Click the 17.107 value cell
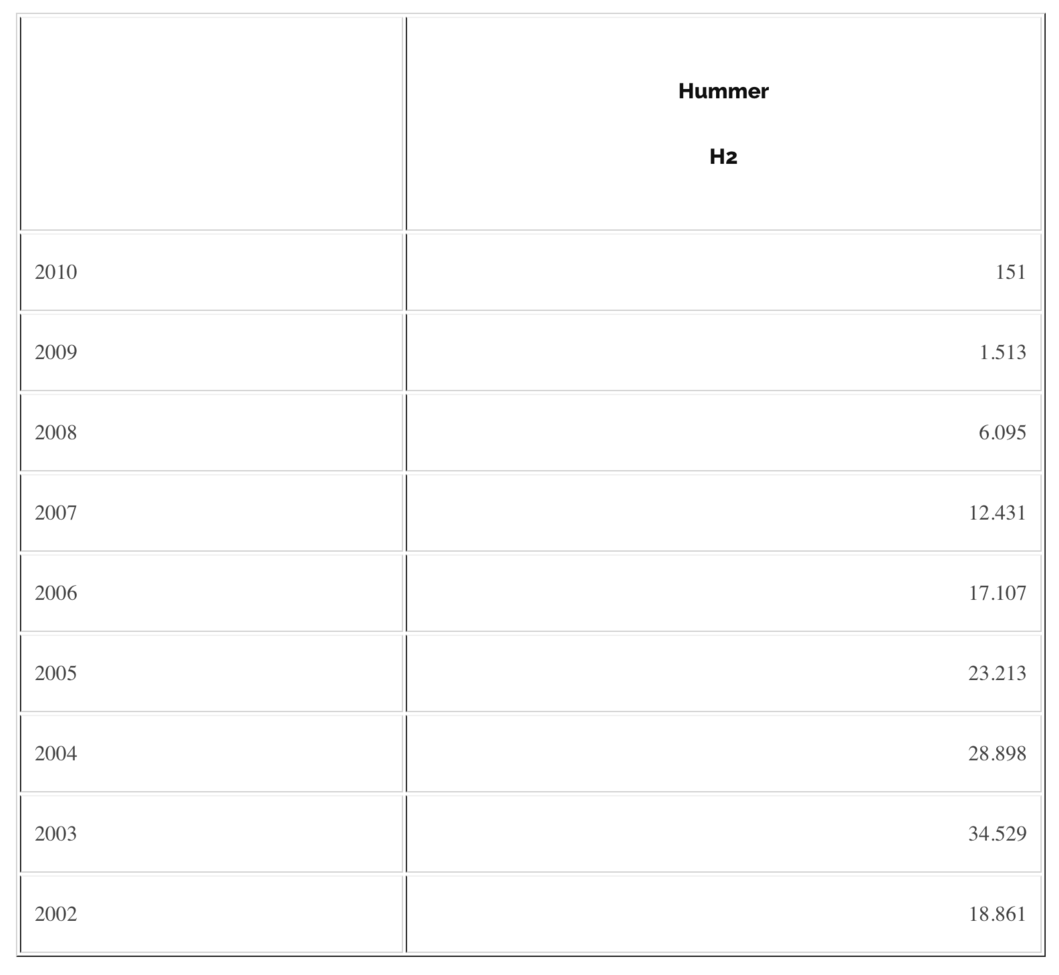Viewport: 1059px width, 975px height. [997, 593]
